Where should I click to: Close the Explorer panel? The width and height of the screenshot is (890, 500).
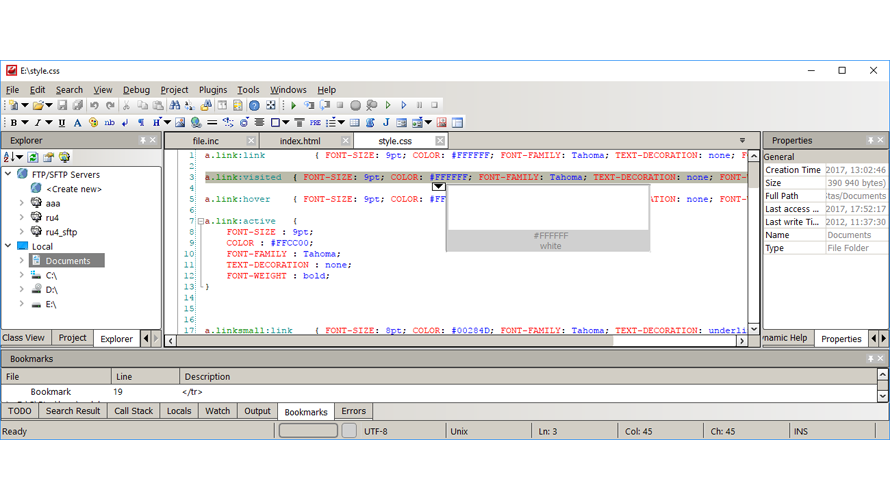[x=153, y=140]
